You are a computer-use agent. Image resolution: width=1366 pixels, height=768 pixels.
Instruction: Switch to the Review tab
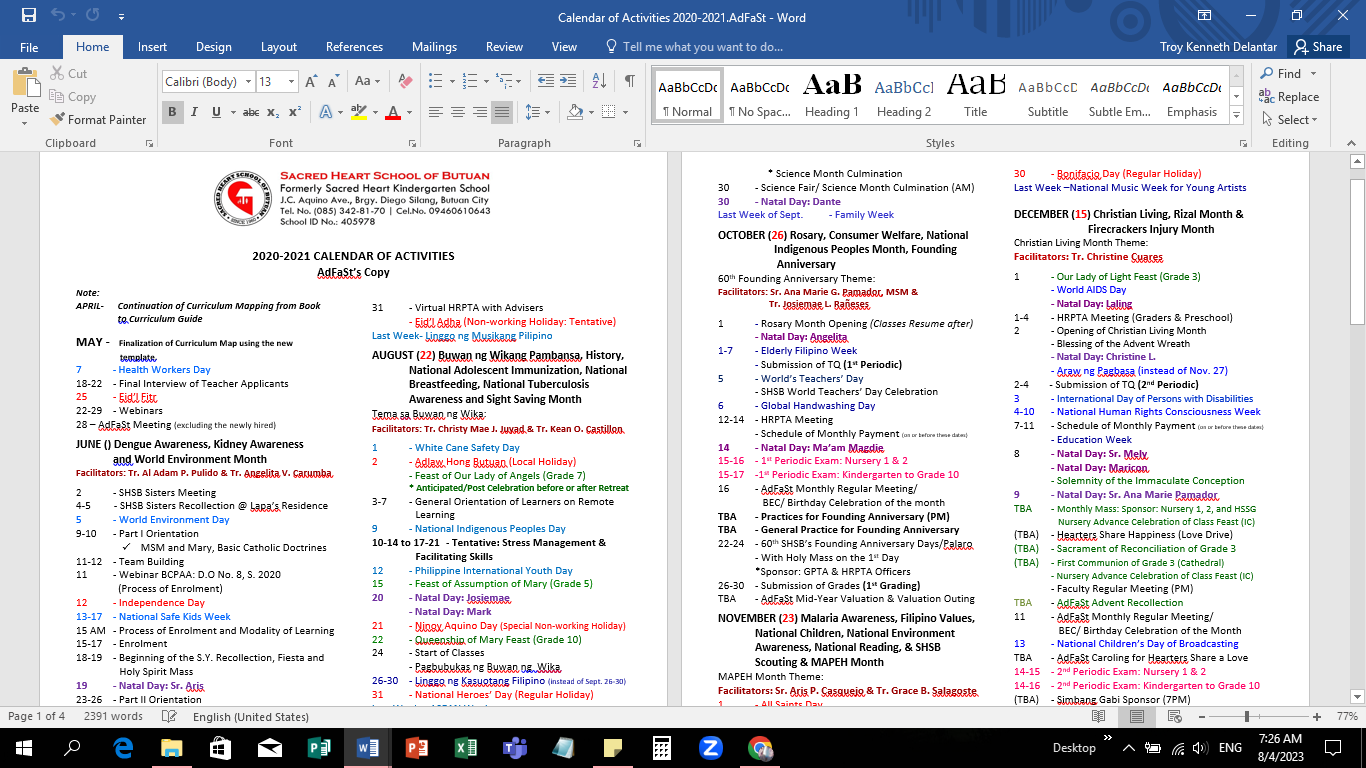504,47
